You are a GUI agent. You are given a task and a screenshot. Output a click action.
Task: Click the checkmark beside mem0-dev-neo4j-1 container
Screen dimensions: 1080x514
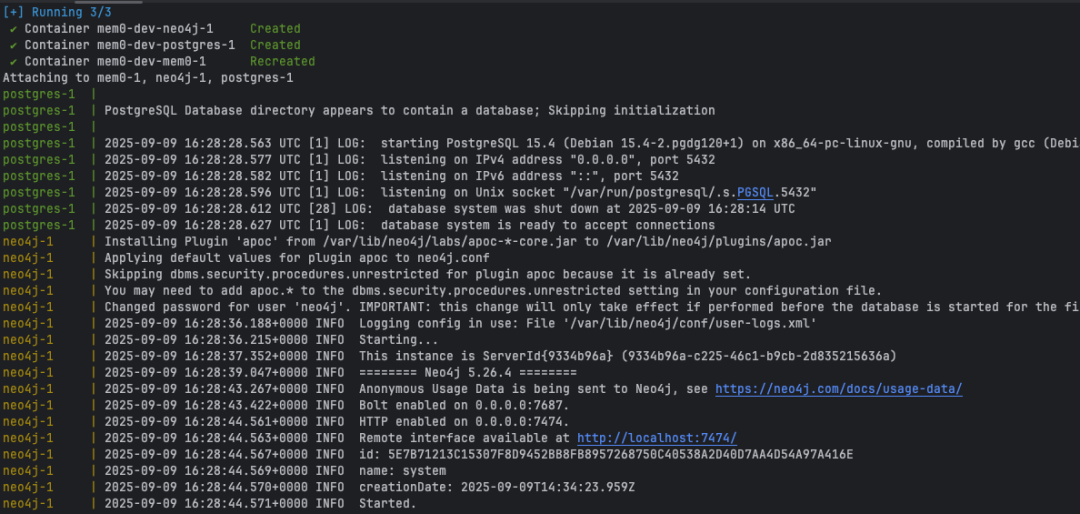coord(14,29)
